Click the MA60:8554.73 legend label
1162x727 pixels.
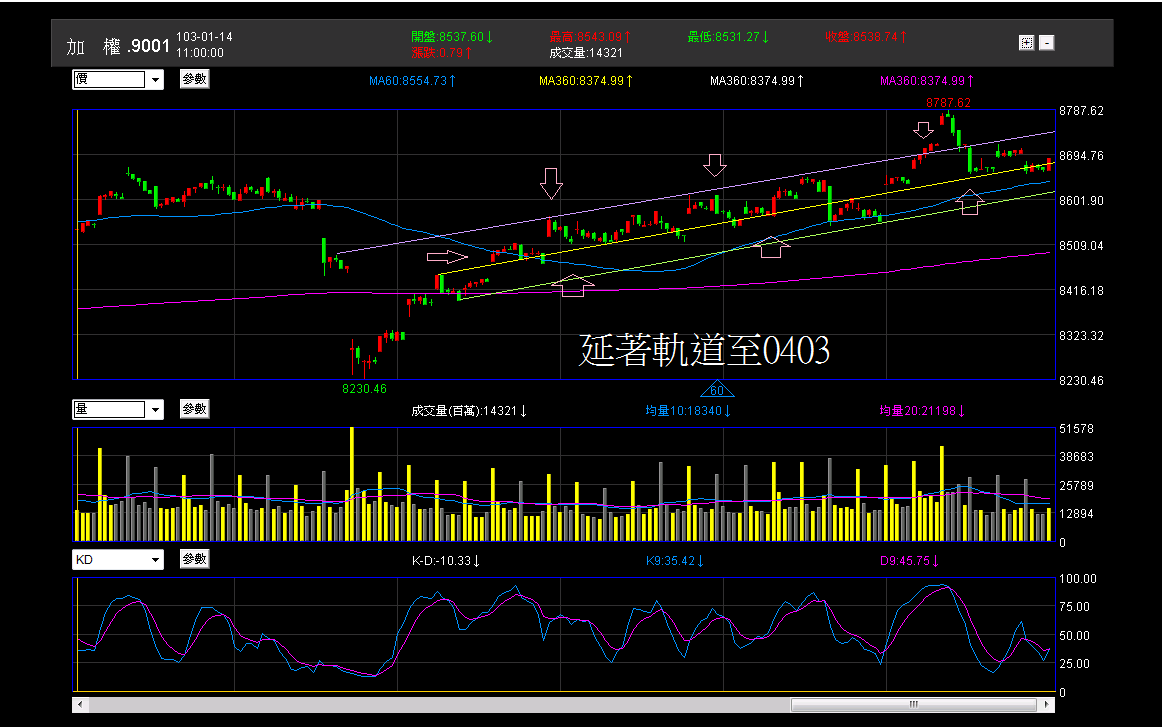tap(414, 79)
